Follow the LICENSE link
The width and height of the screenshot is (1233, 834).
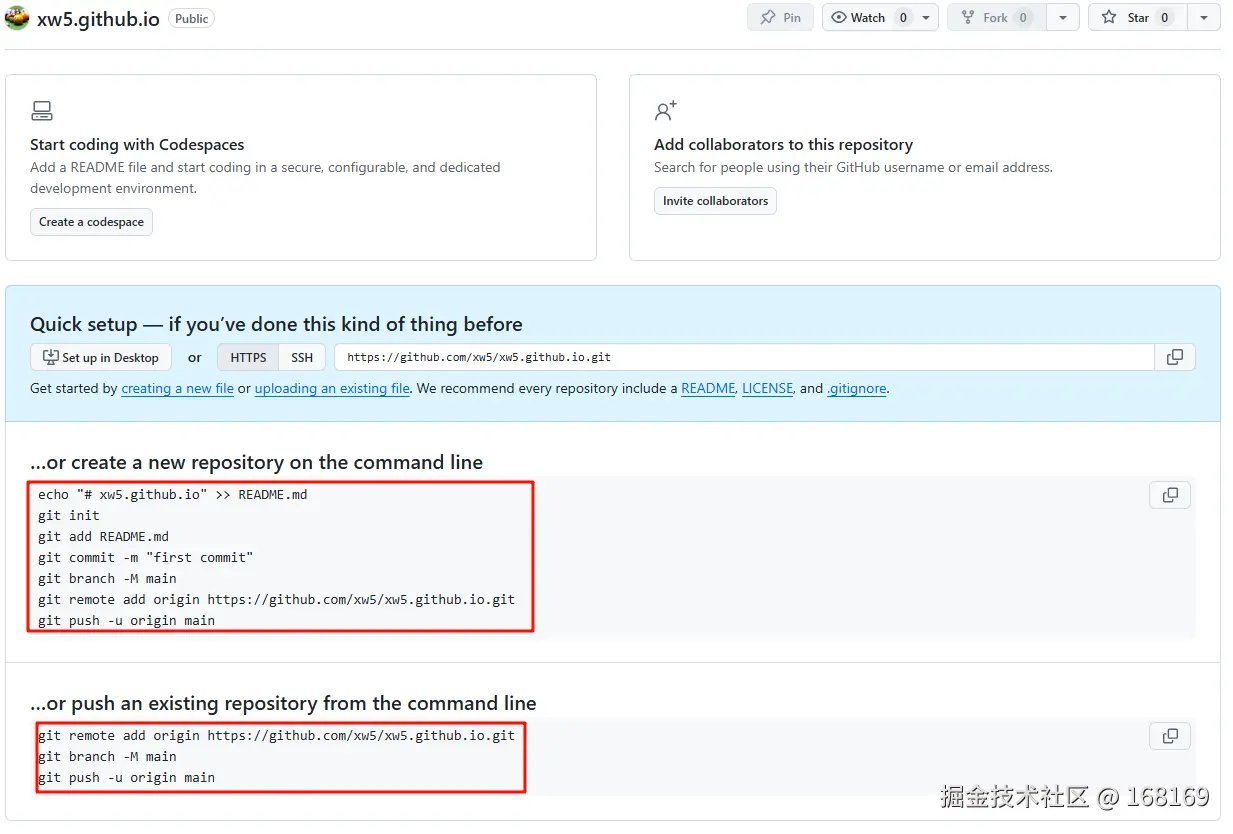767,389
